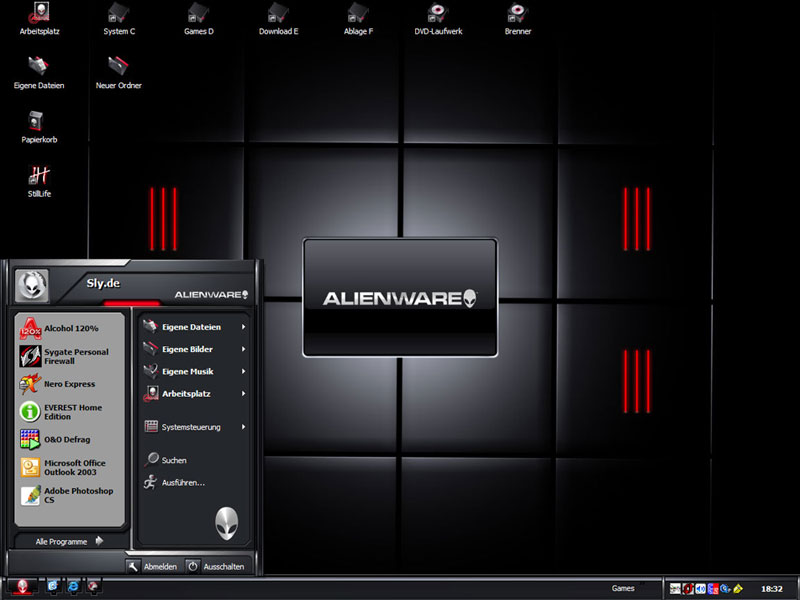Expand the Eigene Musik submenu arrow
This screenshot has width=800, height=600.
pos(243,371)
